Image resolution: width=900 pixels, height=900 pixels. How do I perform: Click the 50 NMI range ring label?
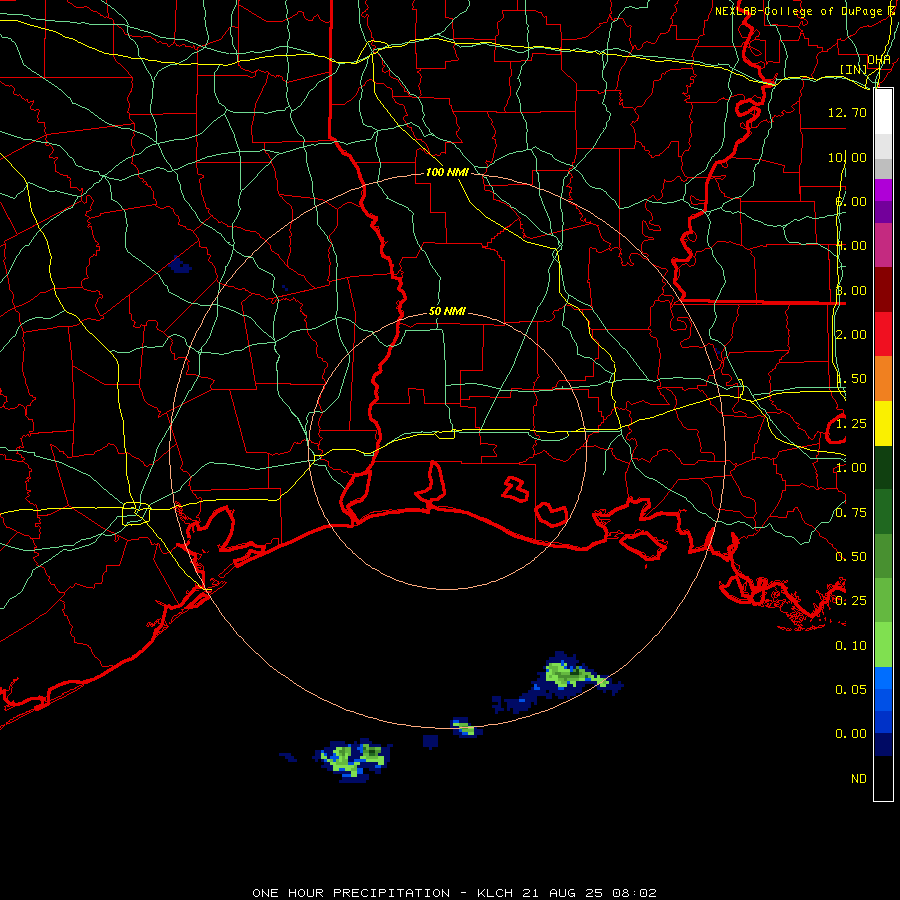[x=447, y=312]
